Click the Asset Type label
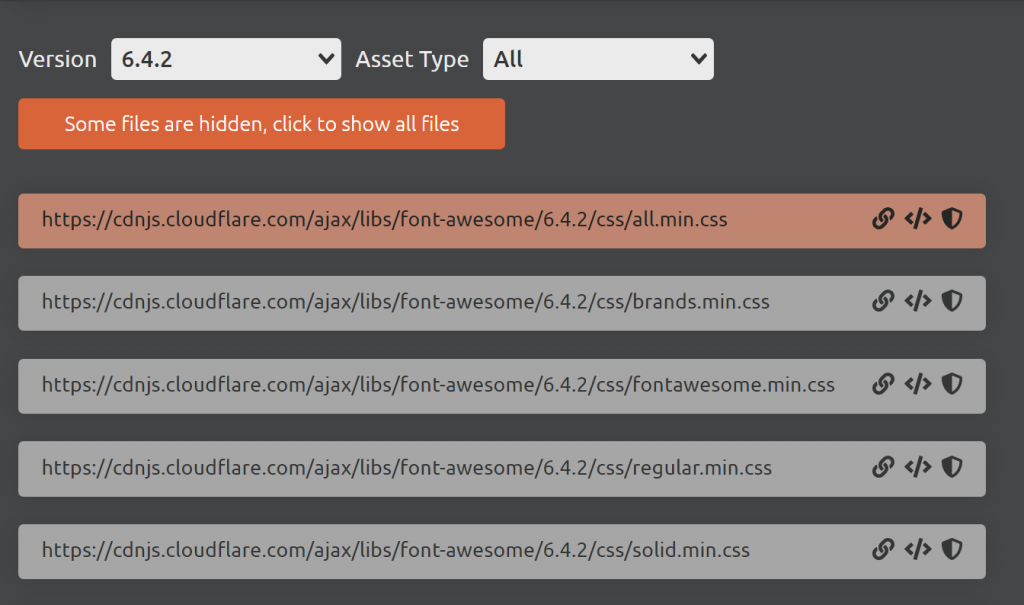This screenshot has width=1024, height=605. tap(412, 59)
